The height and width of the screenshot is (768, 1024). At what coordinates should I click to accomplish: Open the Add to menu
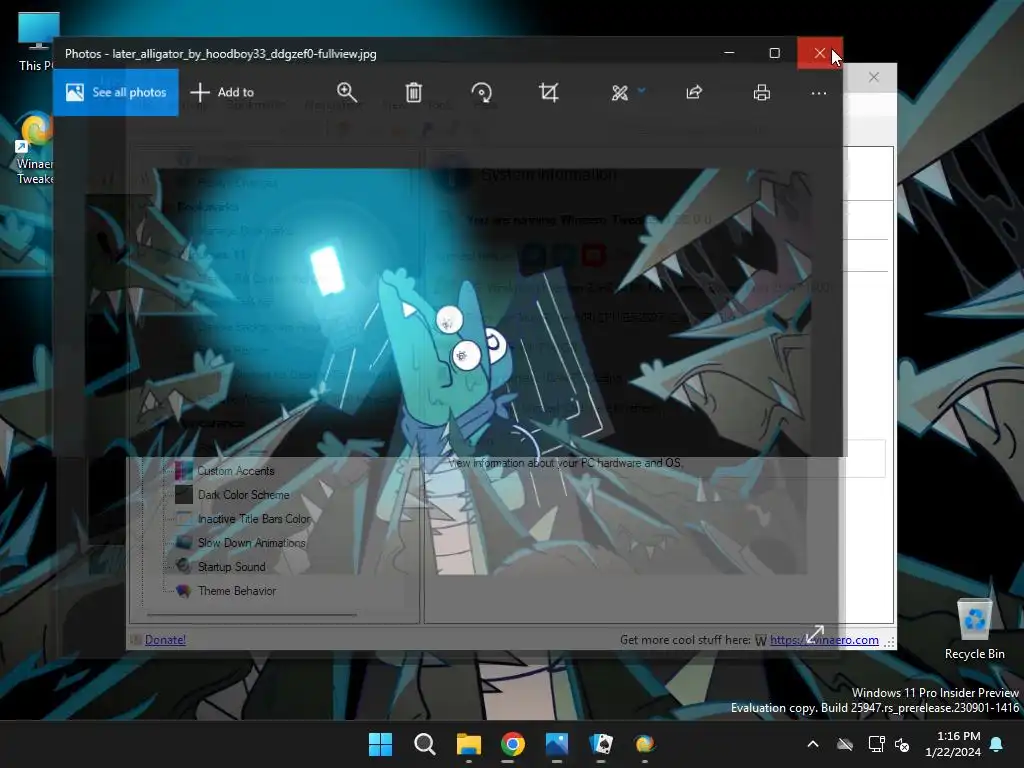click(x=222, y=92)
